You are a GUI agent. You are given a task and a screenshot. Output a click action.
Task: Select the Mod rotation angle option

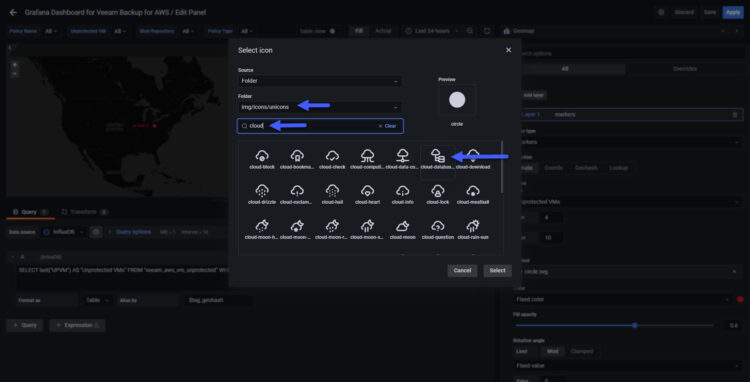tap(553, 351)
